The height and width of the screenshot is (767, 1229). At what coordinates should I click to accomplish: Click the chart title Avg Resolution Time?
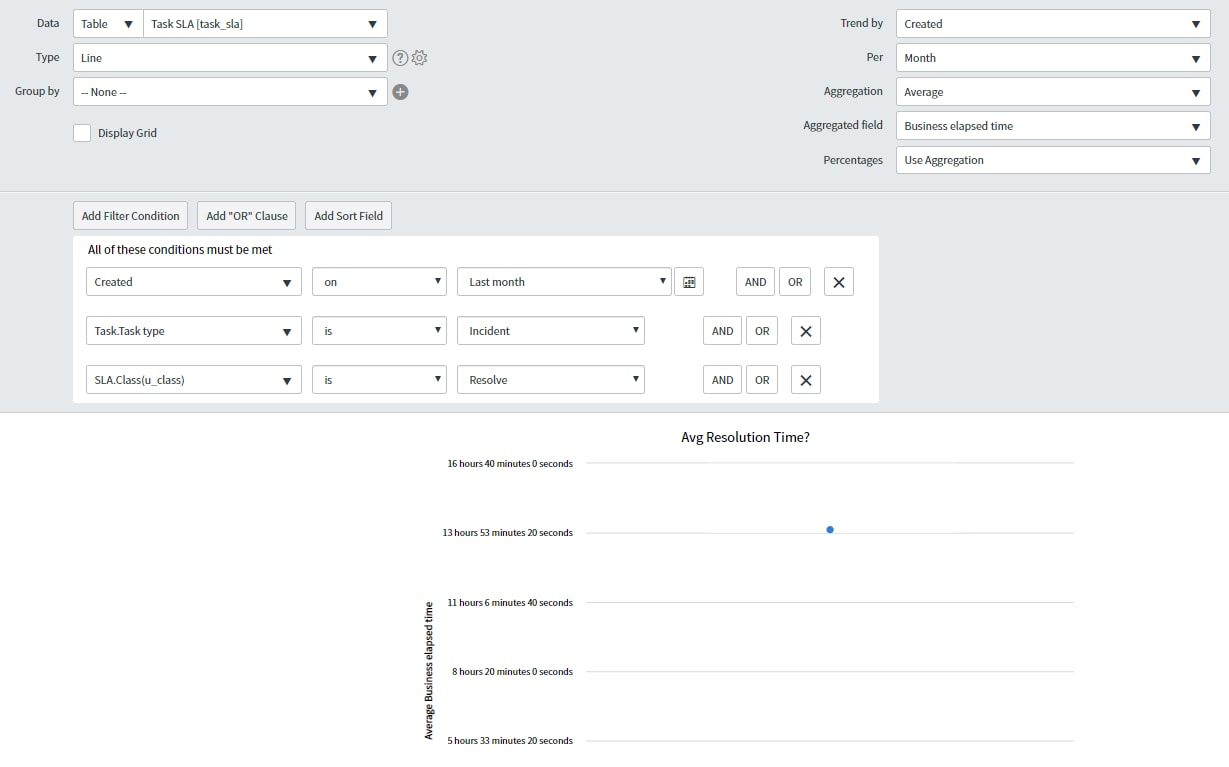(745, 437)
